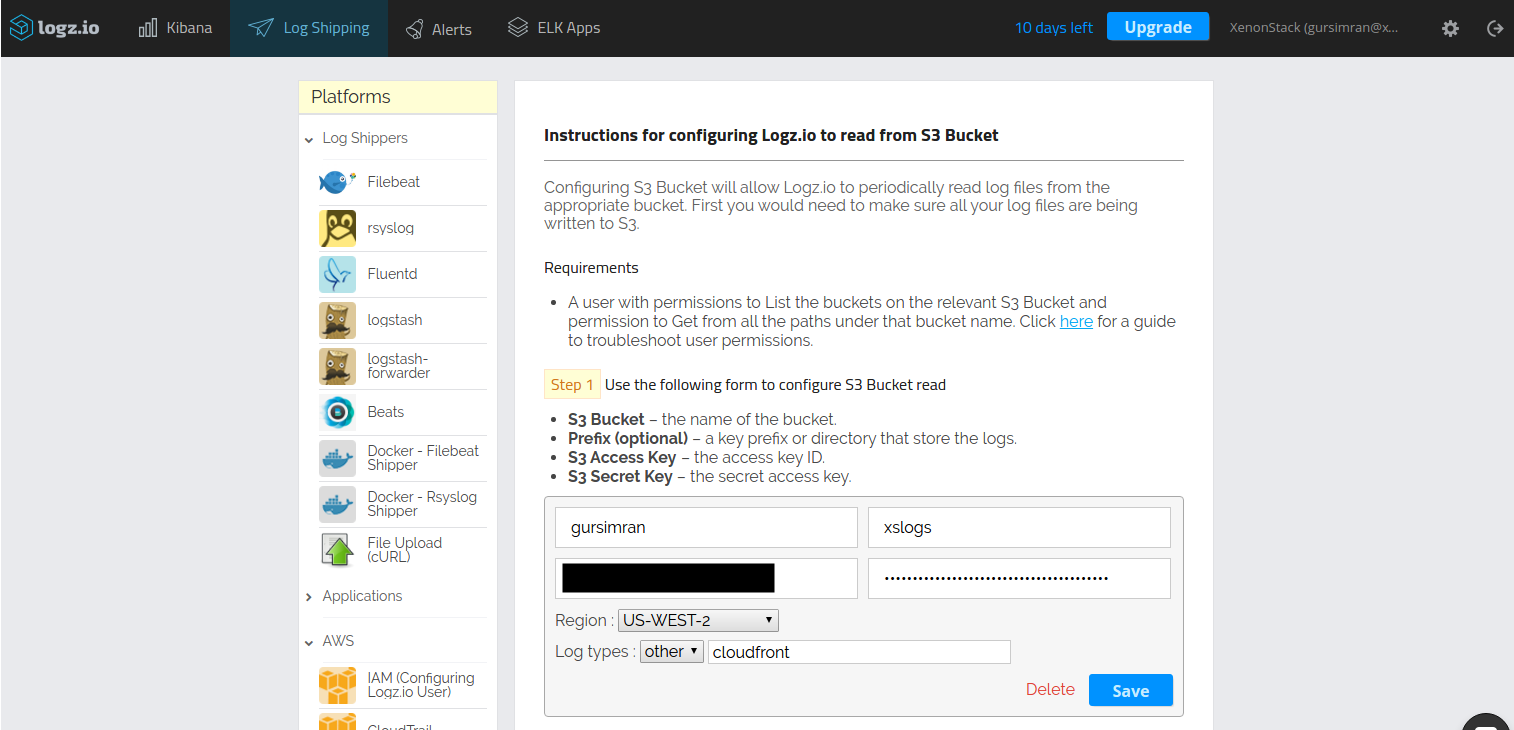Select the Filebeat fish icon
This screenshot has width=1514, height=730.
click(x=338, y=182)
